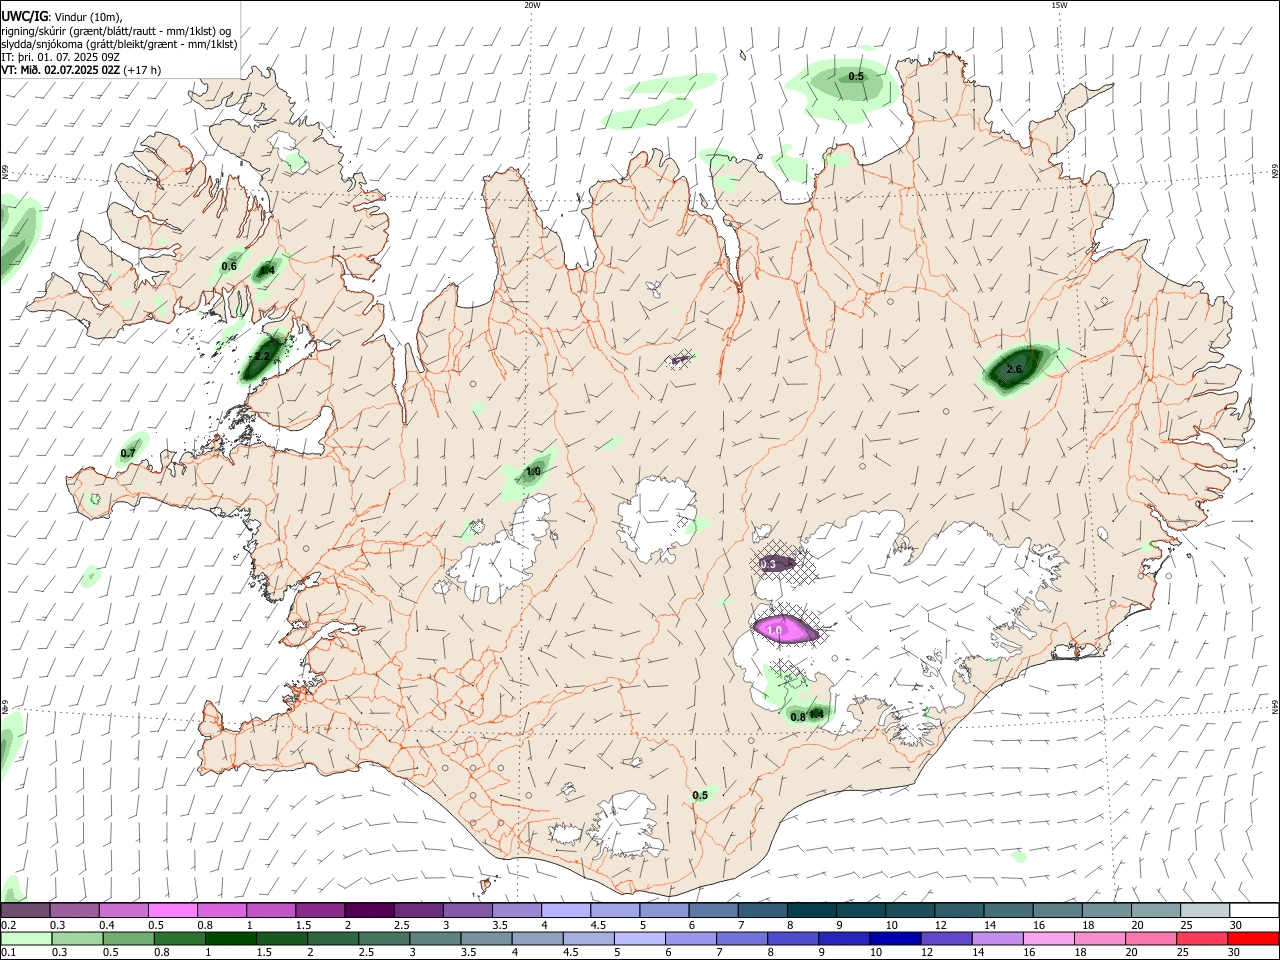Pick the bright pink 0.5 swatch in top legend row
The width and height of the screenshot is (1280, 960).
(x=172, y=910)
